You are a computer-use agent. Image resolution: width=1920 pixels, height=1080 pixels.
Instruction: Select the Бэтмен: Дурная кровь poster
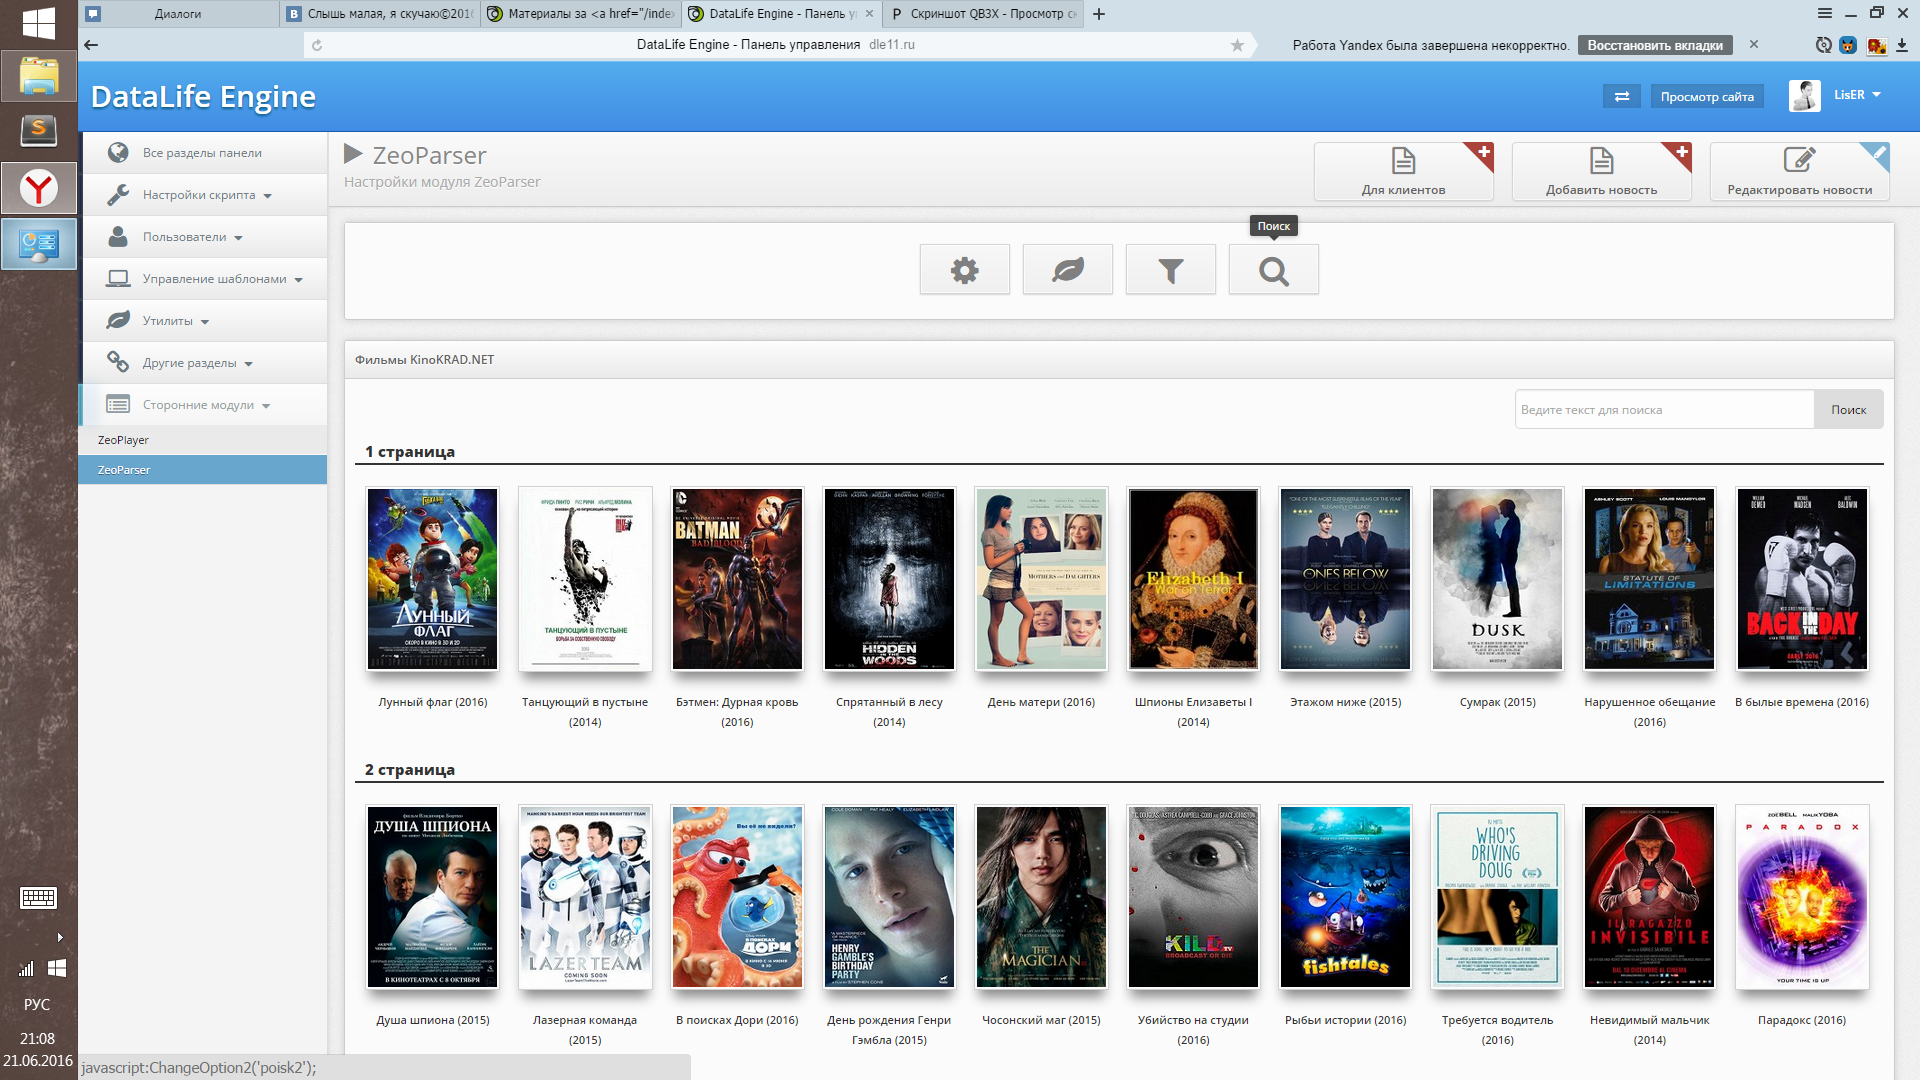tap(737, 579)
